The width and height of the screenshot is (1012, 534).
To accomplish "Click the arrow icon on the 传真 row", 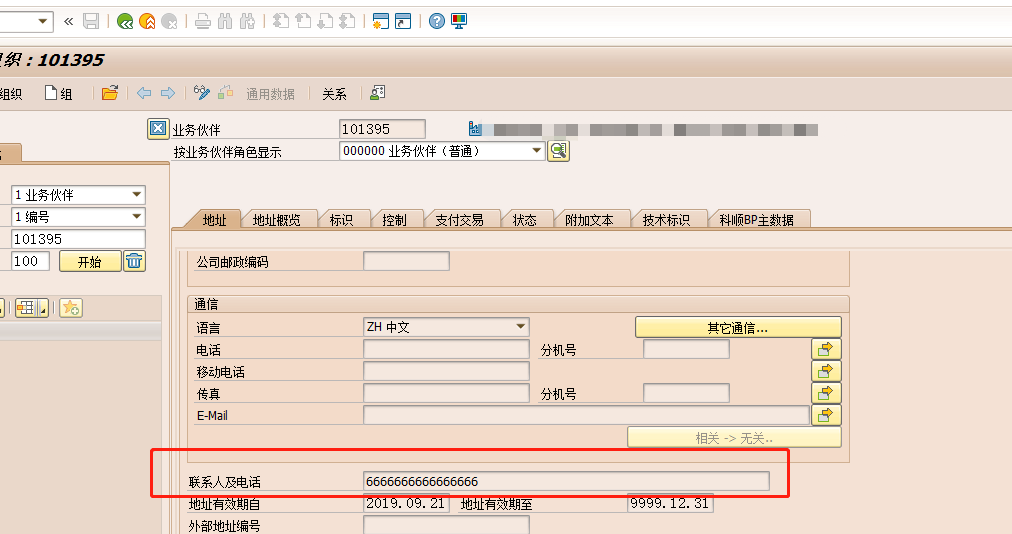I will click(x=825, y=393).
